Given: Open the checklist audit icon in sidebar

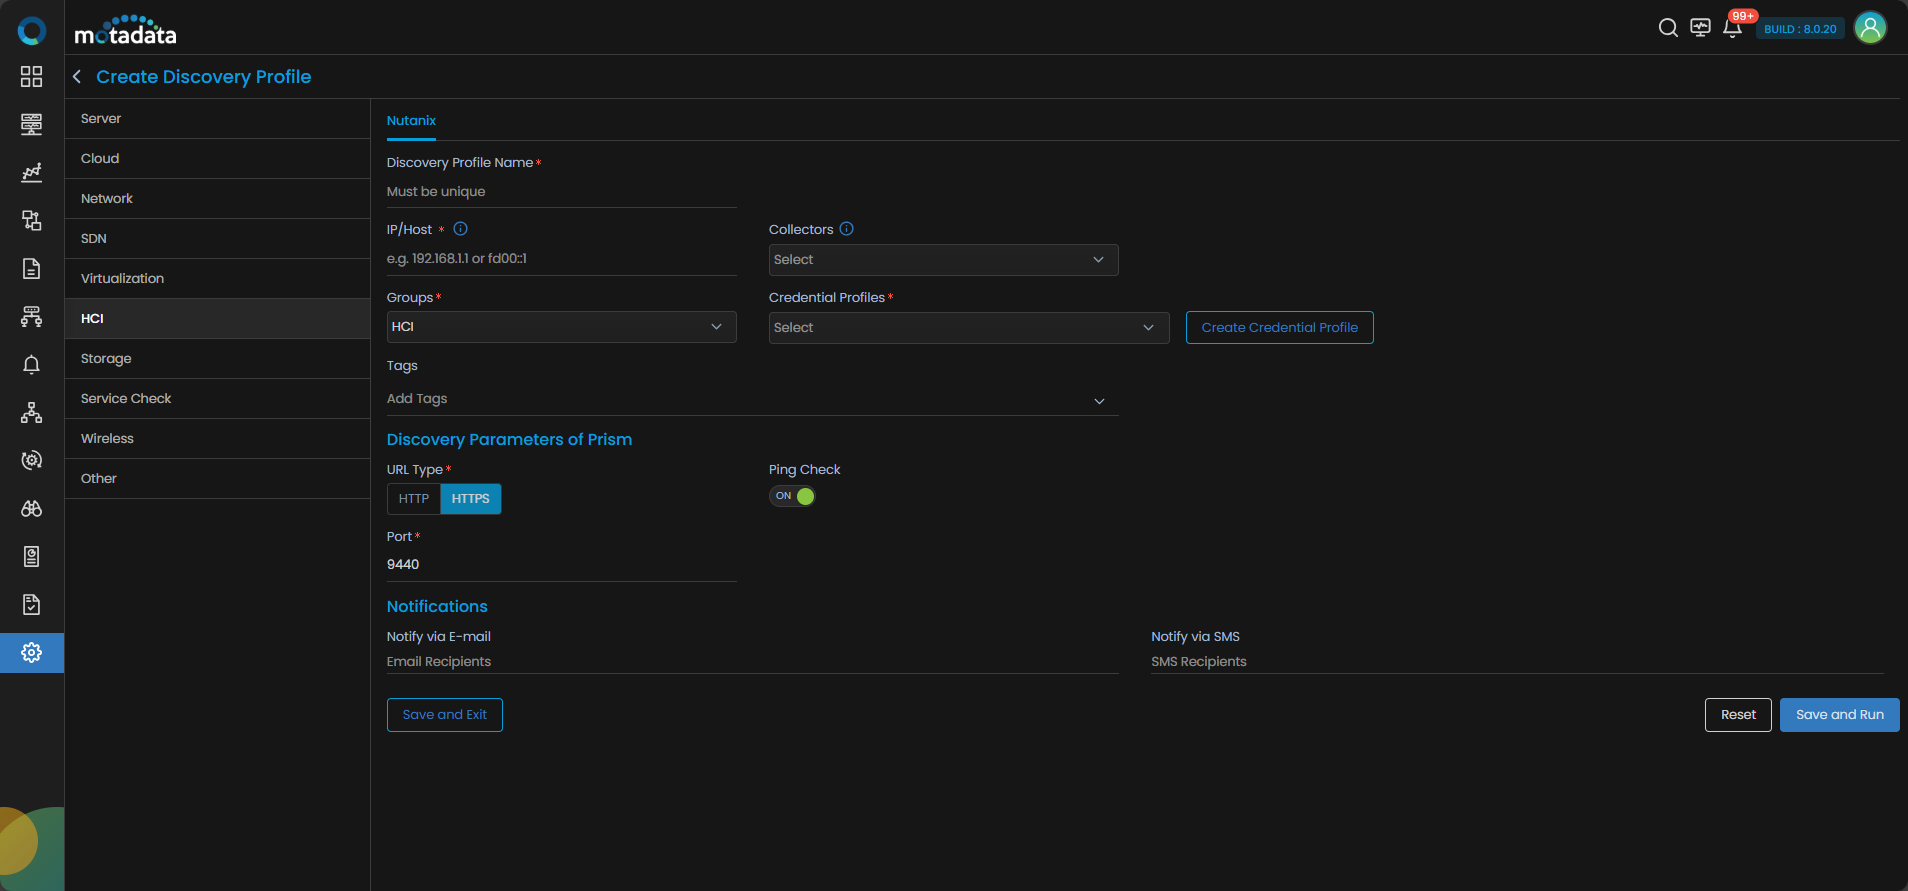Looking at the screenshot, I should coord(31,604).
